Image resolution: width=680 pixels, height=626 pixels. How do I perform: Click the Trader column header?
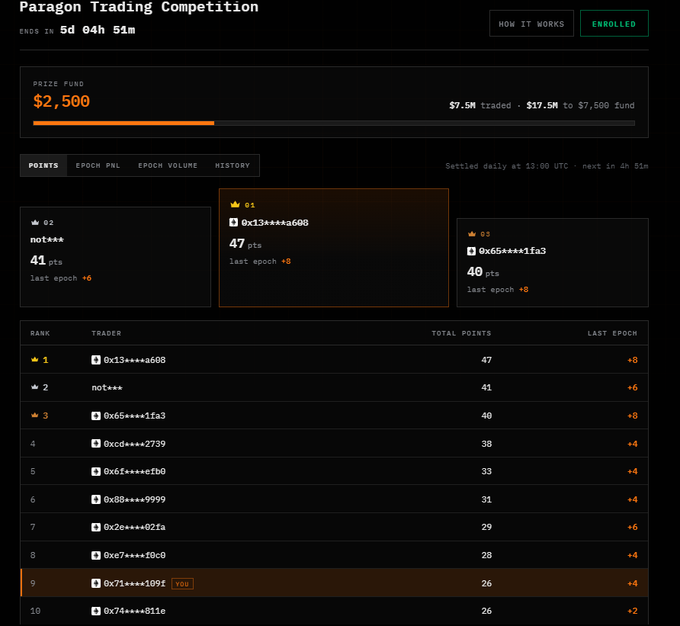pyautogui.click(x=106, y=333)
